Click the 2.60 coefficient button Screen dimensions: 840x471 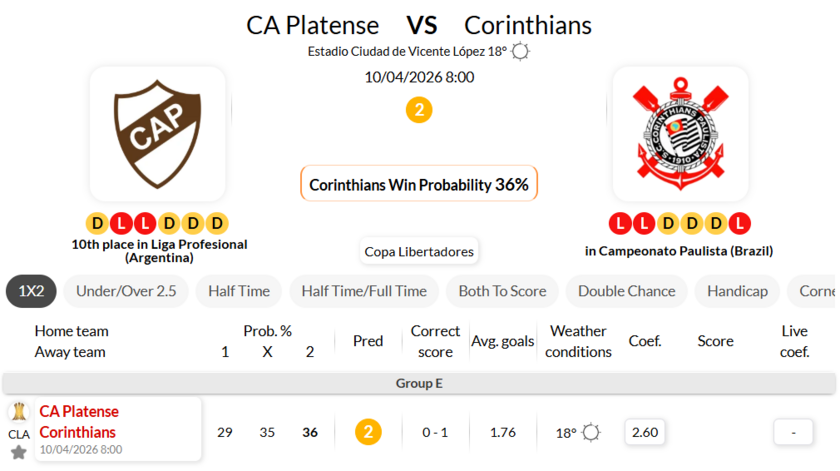click(645, 432)
